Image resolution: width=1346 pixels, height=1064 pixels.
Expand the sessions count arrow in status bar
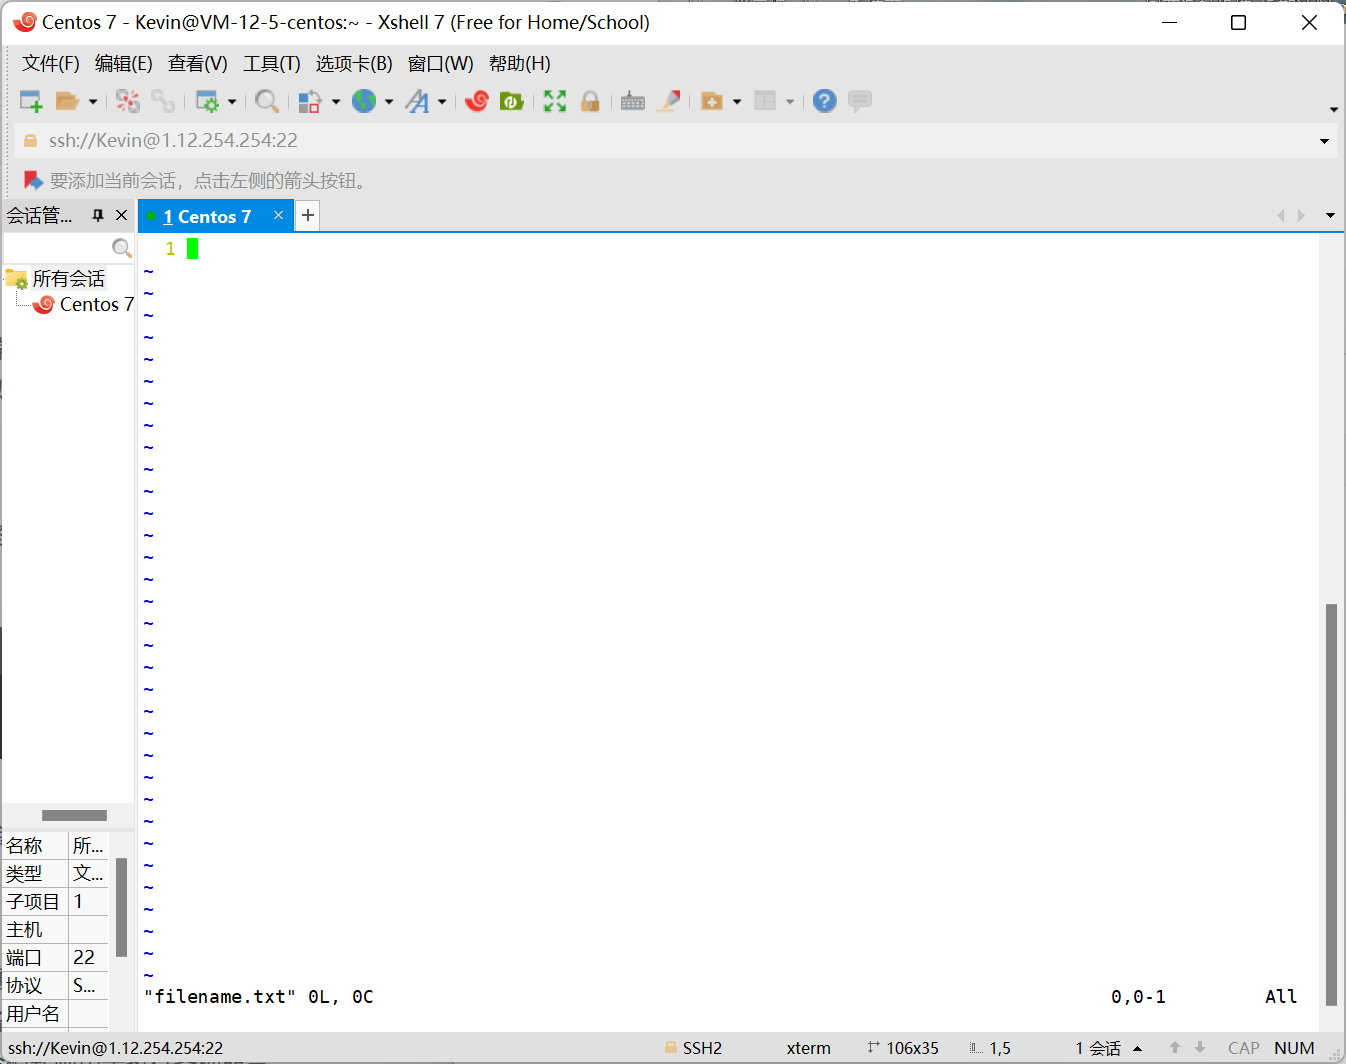[1137, 1048]
